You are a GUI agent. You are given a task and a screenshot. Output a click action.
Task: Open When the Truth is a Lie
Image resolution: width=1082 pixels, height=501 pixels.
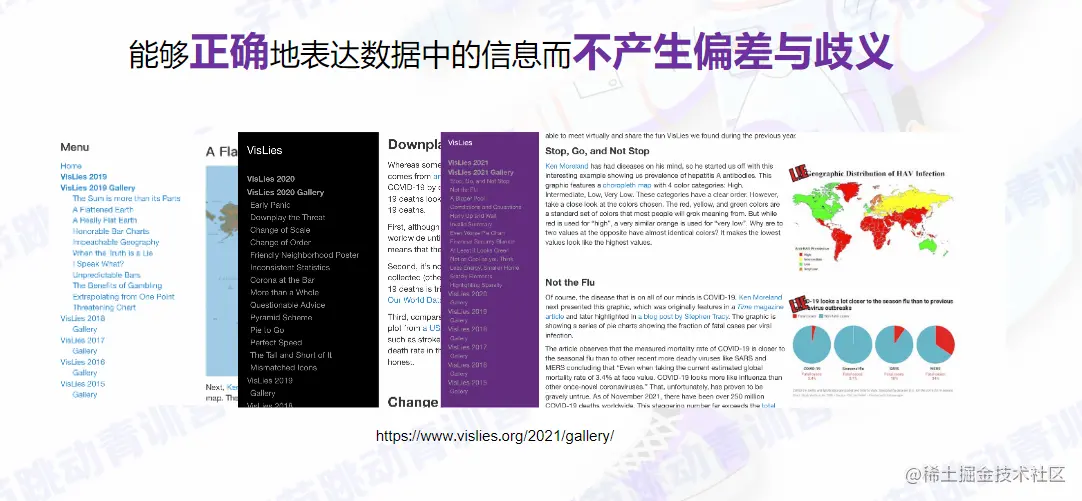coord(112,253)
